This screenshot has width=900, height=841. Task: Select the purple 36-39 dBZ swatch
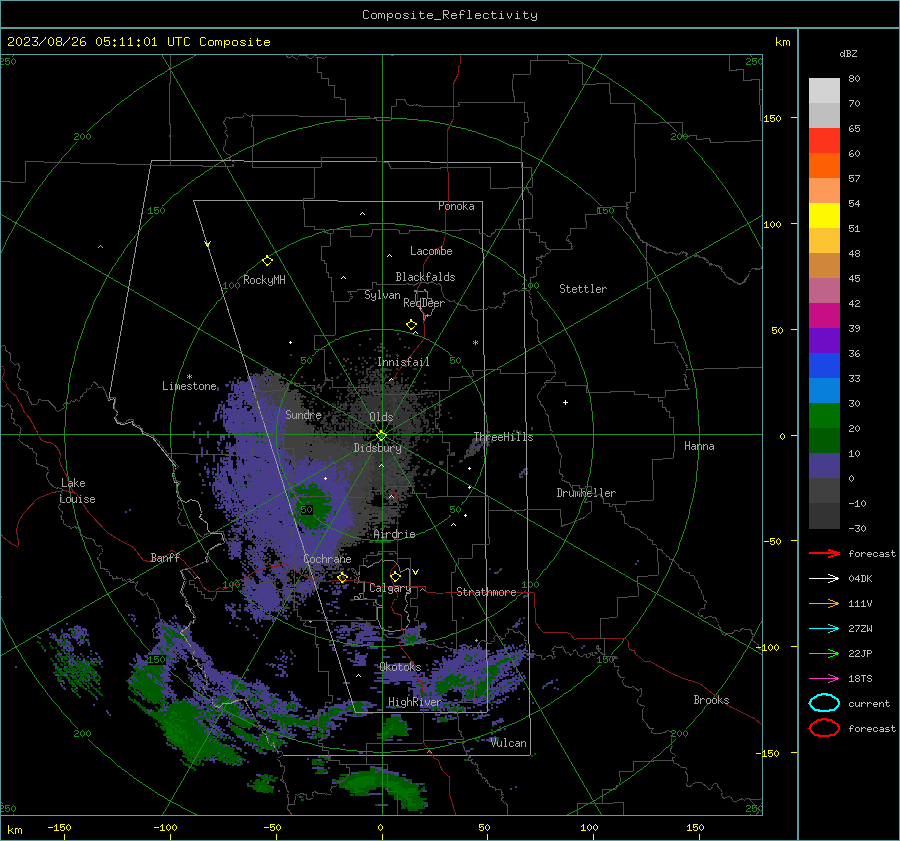pos(824,340)
